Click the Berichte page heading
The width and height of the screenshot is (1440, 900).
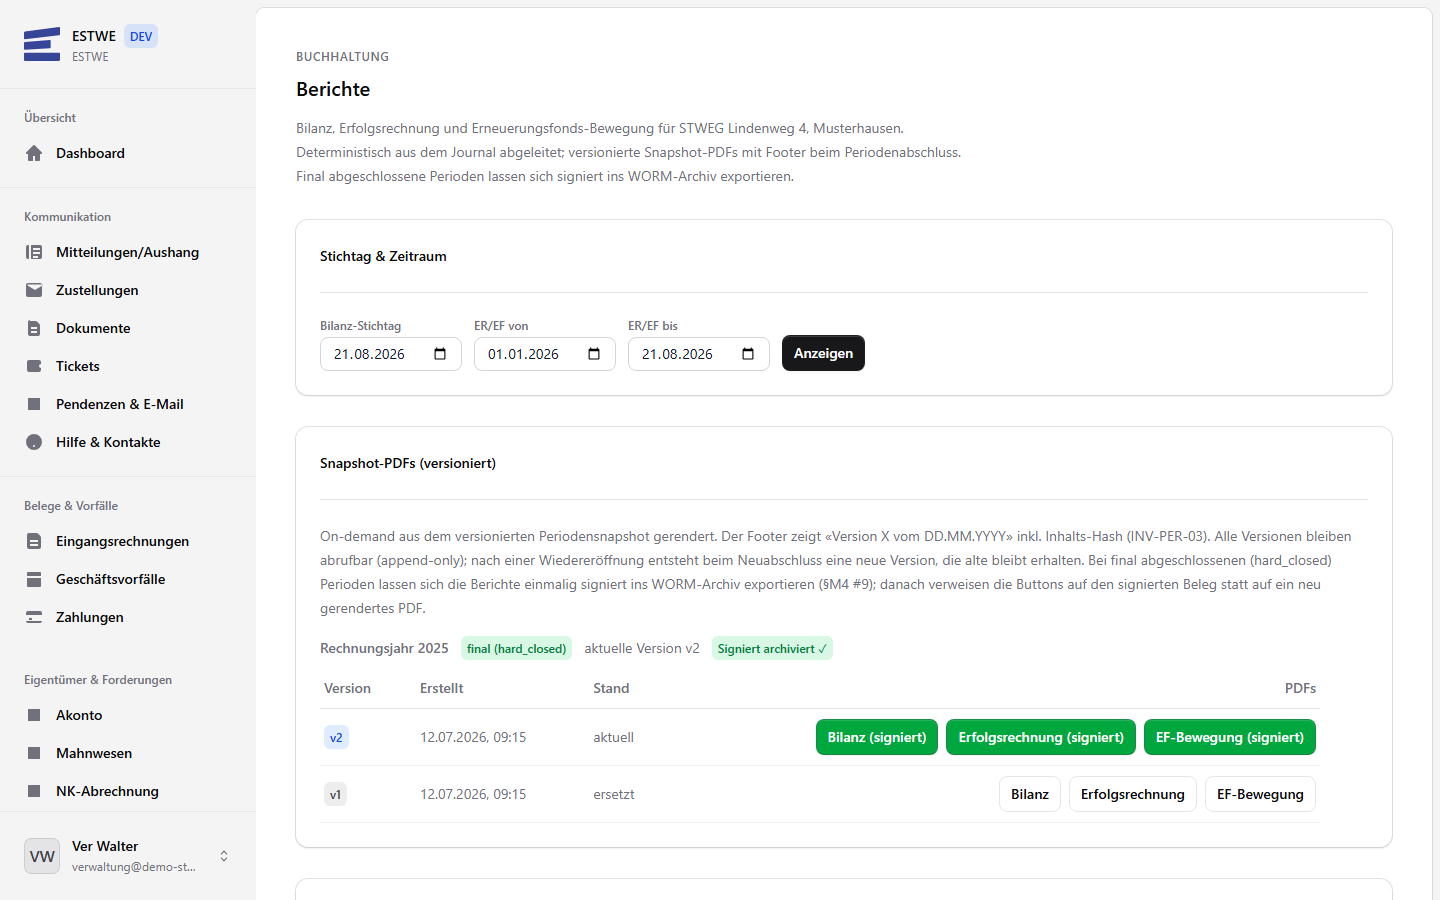coord(333,89)
